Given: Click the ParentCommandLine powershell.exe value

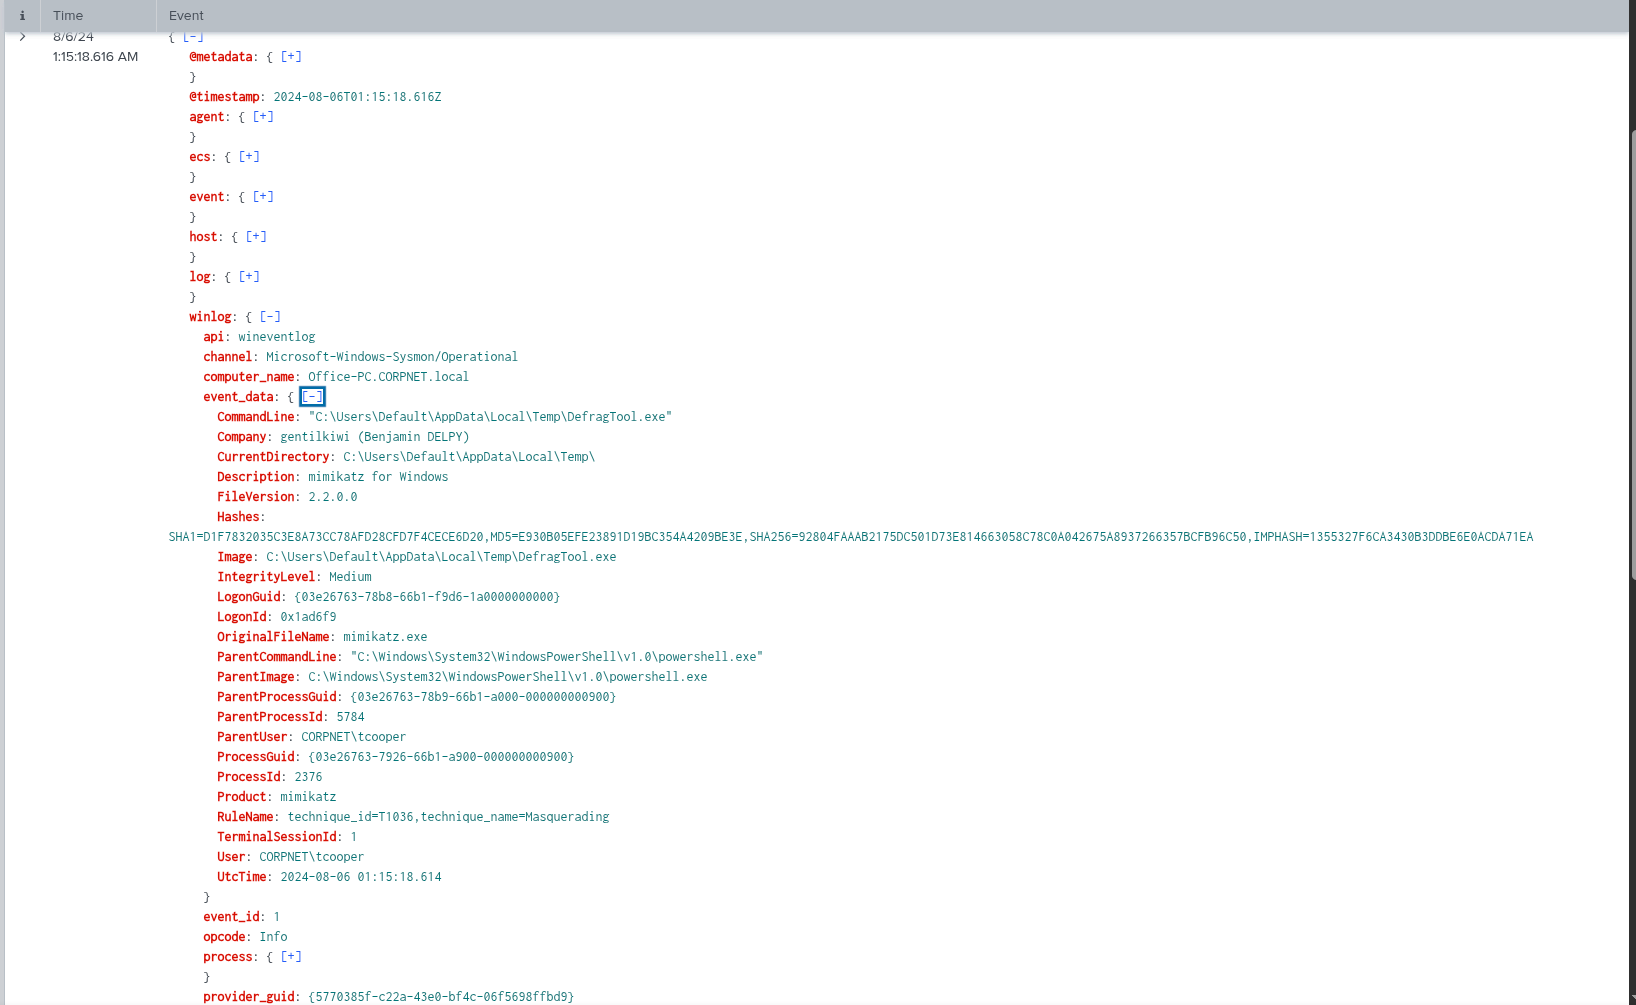Looking at the screenshot, I should coord(556,657).
